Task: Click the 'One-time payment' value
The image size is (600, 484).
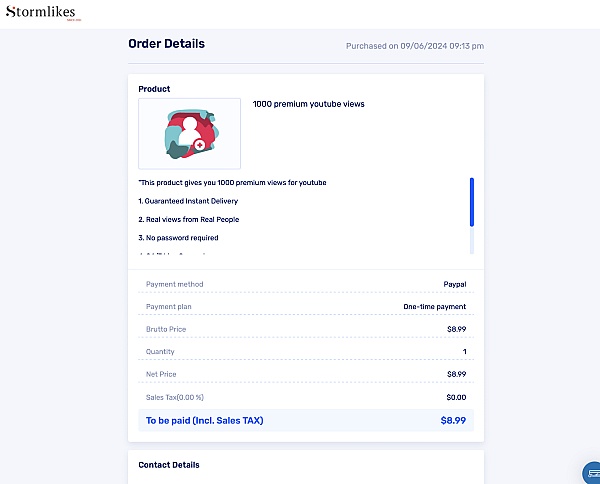Action: point(435,307)
